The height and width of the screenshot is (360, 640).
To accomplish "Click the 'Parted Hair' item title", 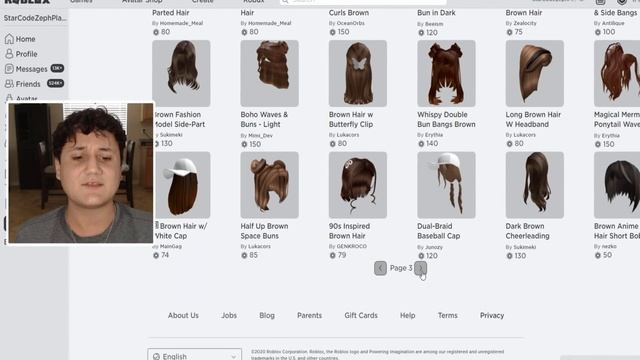I will (171, 13).
